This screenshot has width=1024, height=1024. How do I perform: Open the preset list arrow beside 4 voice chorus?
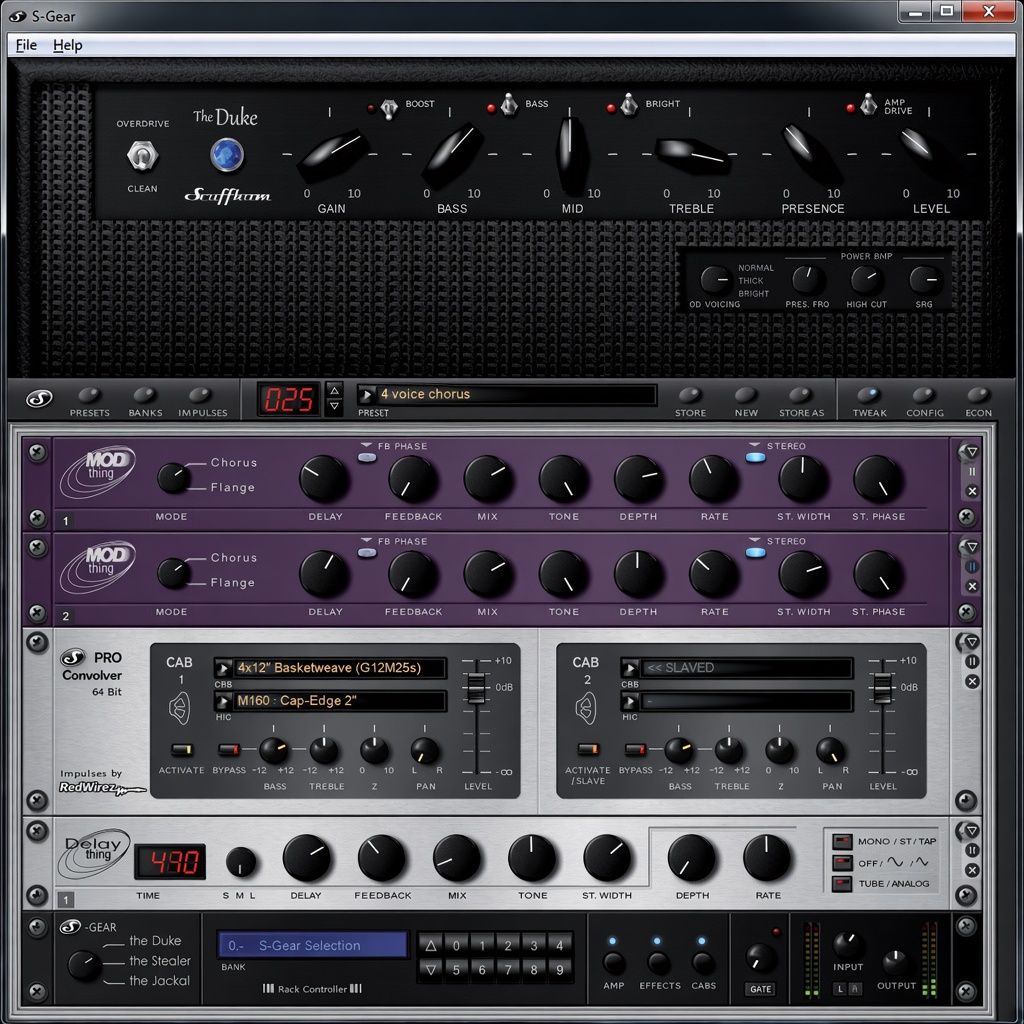[366, 394]
